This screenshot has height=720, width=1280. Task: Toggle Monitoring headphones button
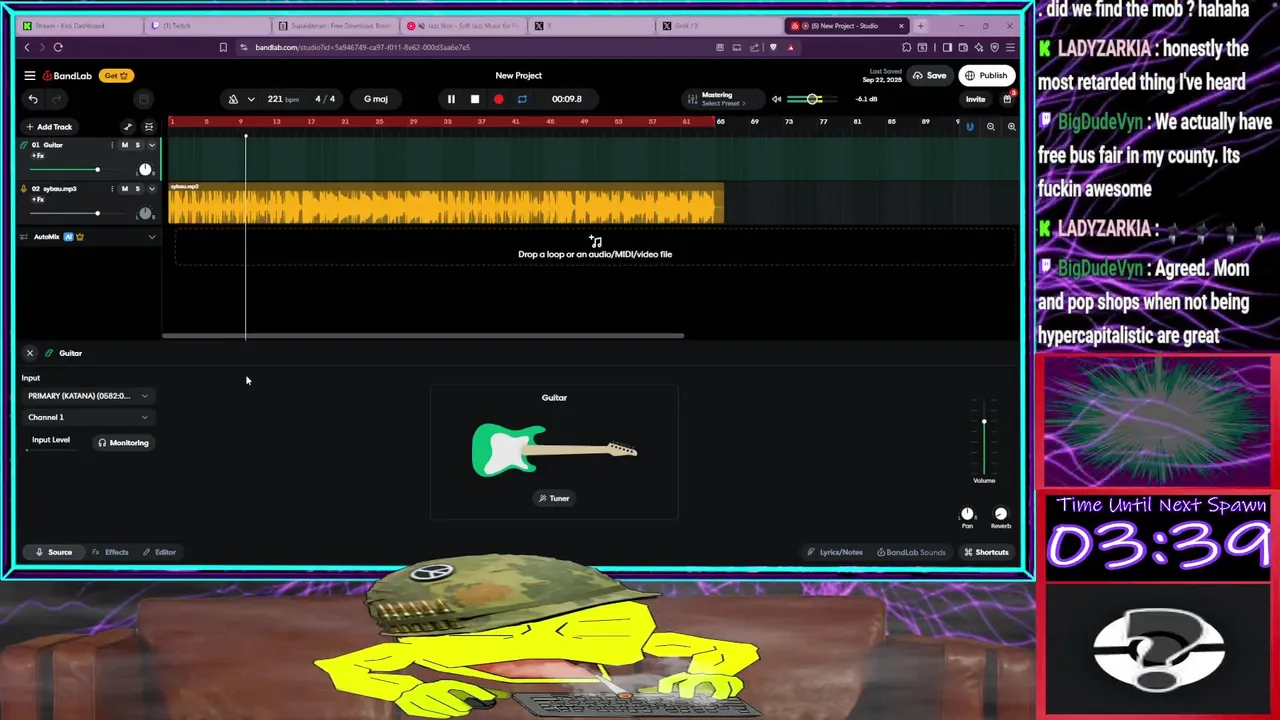point(123,443)
